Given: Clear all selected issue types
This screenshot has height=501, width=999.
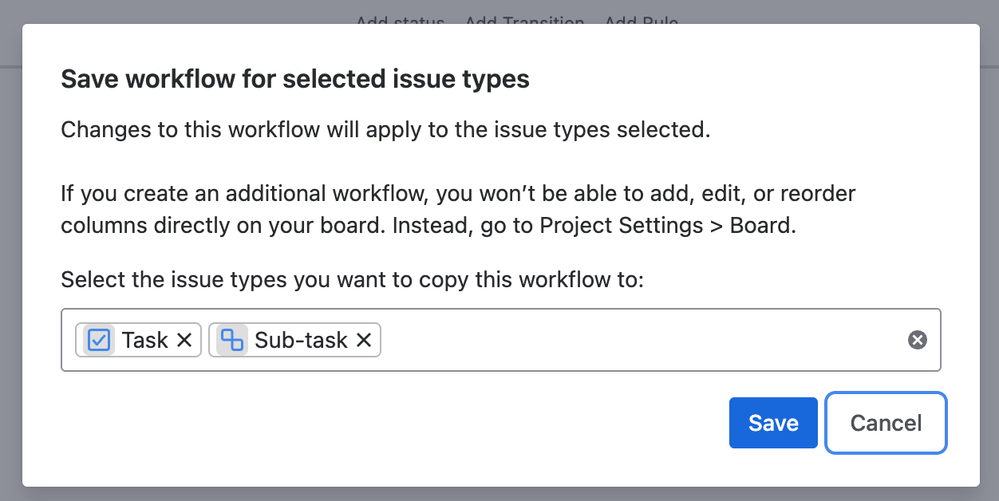Looking at the screenshot, I should coord(917,340).
